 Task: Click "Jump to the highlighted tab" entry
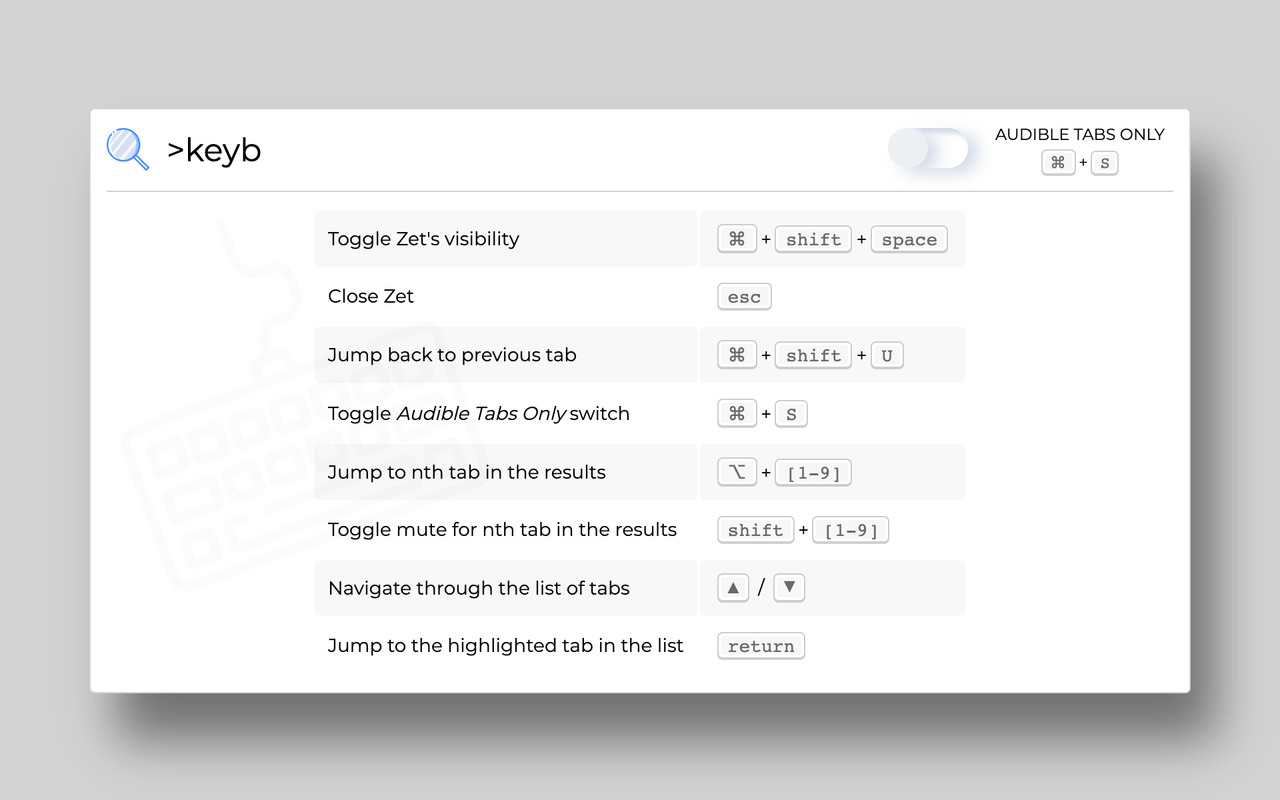pyautogui.click(x=506, y=646)
